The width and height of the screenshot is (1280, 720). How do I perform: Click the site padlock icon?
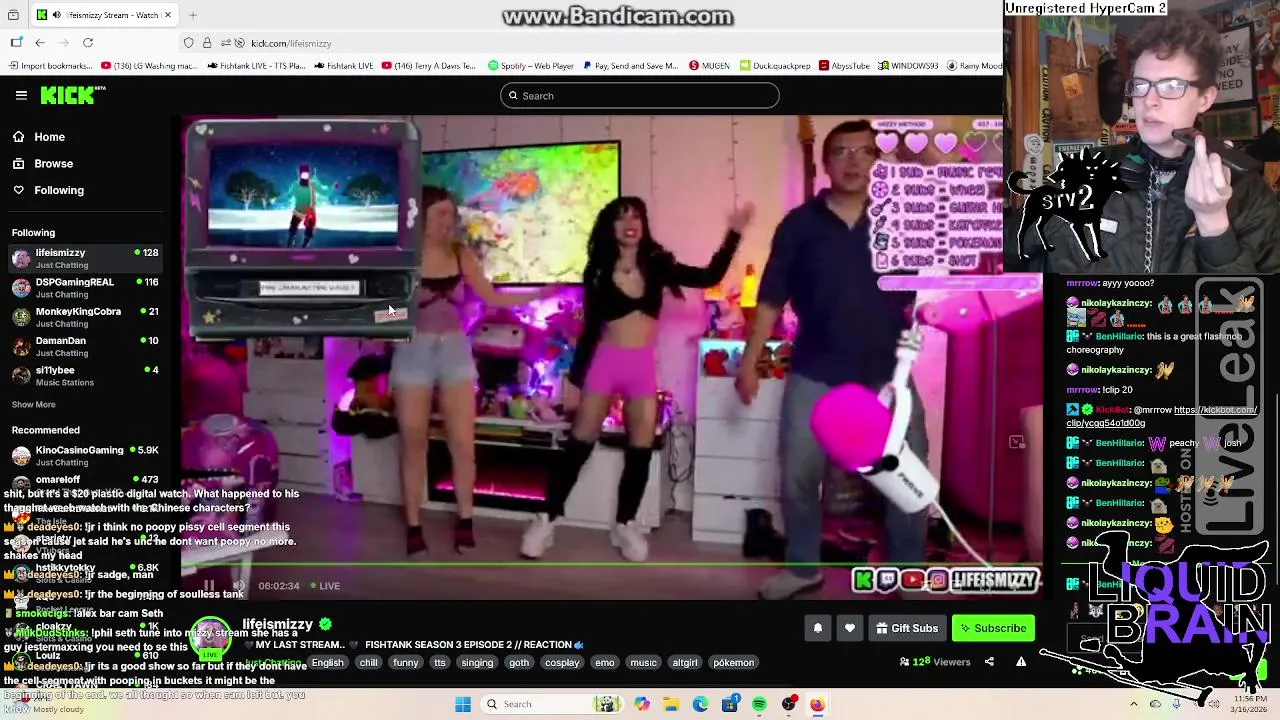[x=206, y=43]
